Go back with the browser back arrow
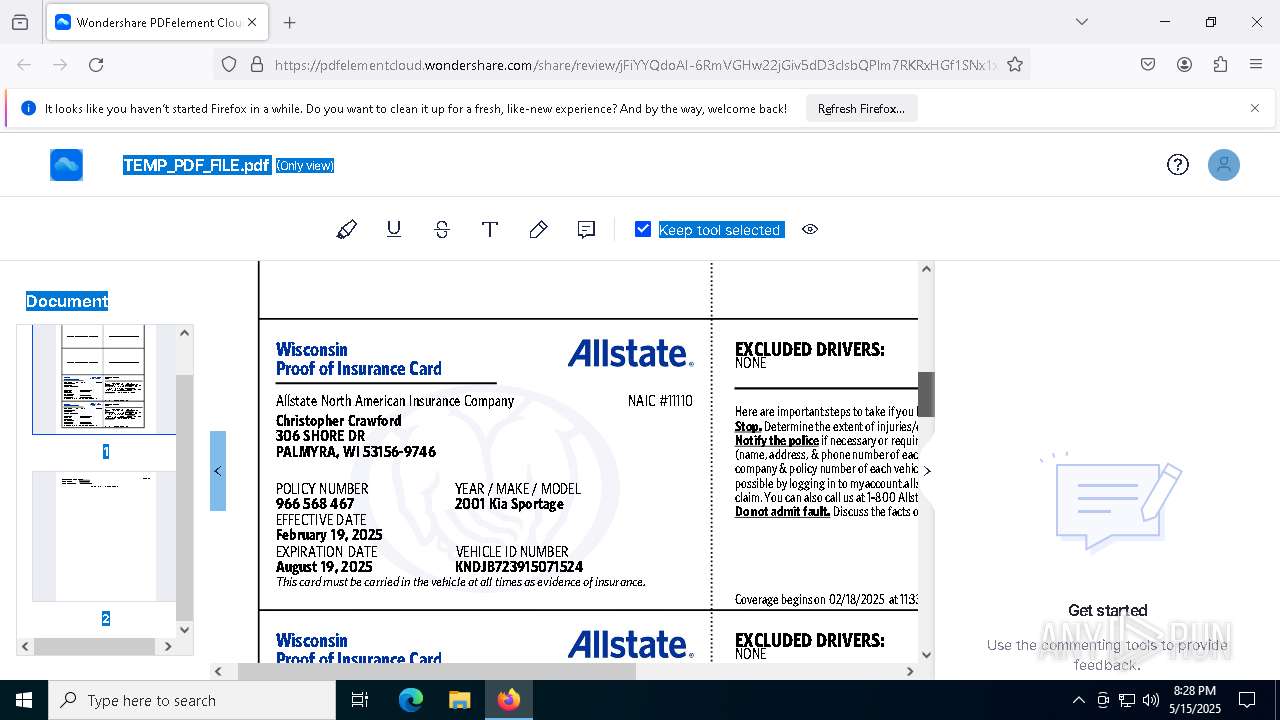The height and width of the screenshot is (720, 1280). (24, 64)
